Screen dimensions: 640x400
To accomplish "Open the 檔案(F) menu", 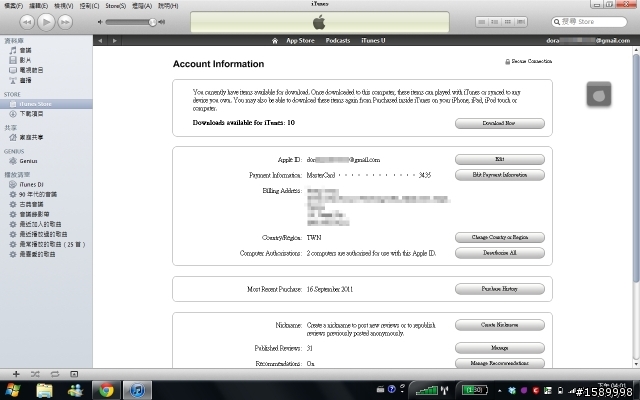I will [x=13, y=6].
